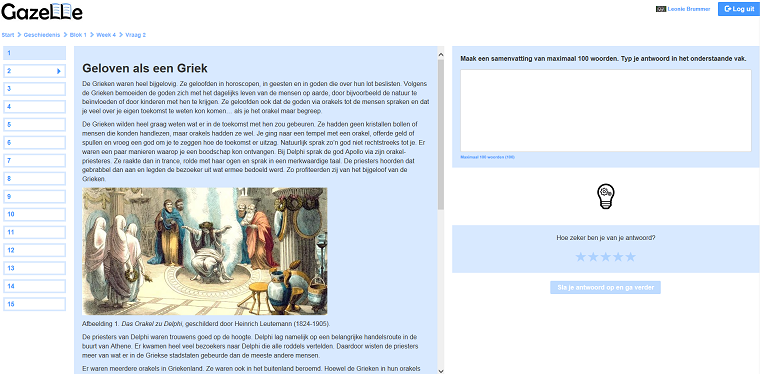Viewport: 760px width, 374px height.
Task: Select question 8 in sidebar
Action: pyautogui.click(x=34, y=179)
